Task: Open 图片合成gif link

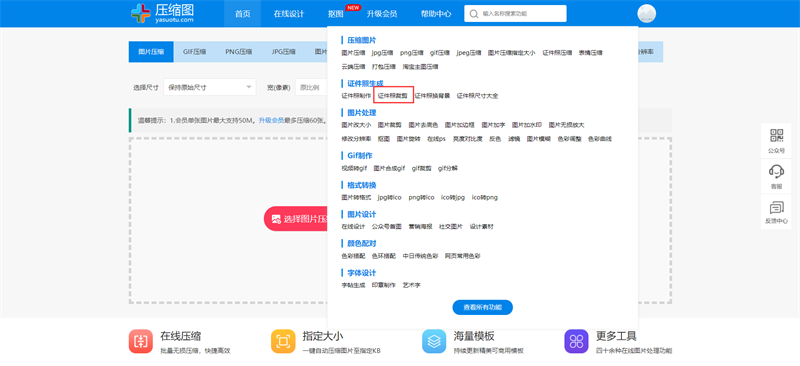Action: coord(389,168)
